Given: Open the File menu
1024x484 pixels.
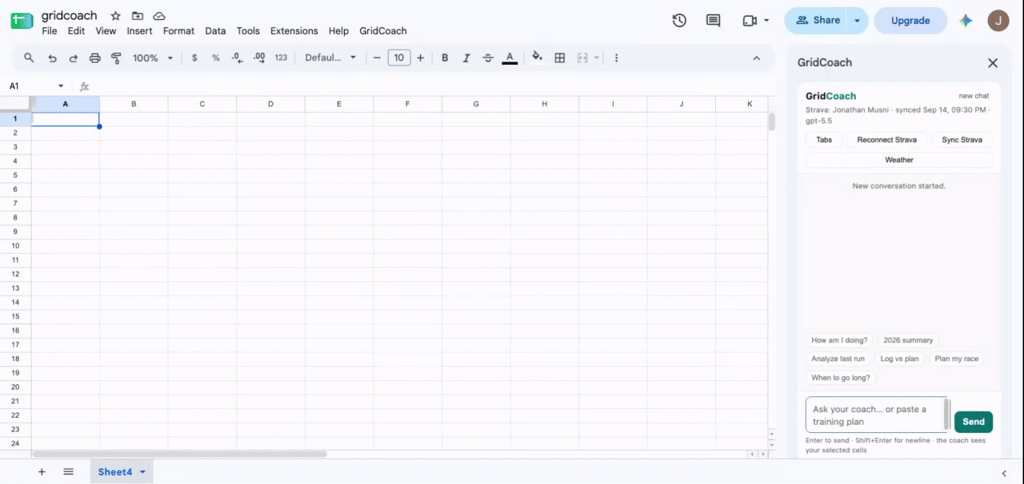Looking at the screenshot, I should tap(49, 31).
